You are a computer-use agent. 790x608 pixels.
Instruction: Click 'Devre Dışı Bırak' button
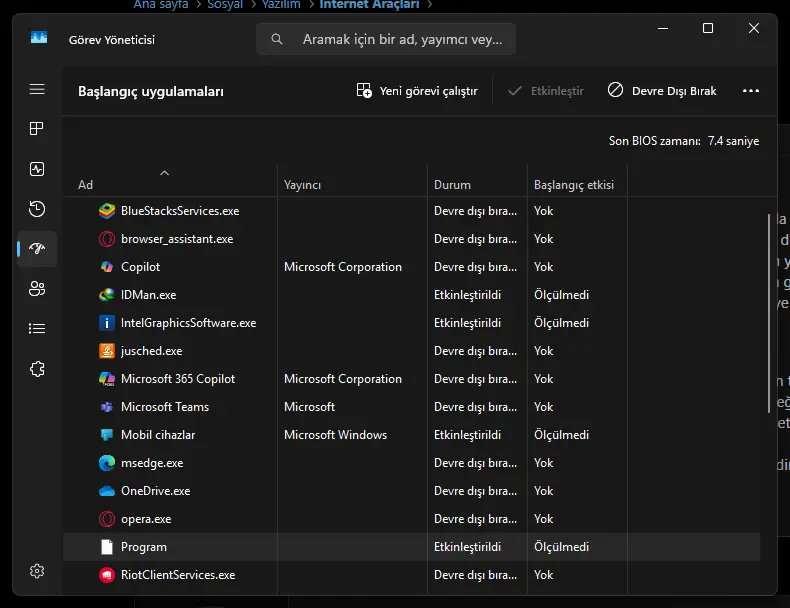[662, 91]
